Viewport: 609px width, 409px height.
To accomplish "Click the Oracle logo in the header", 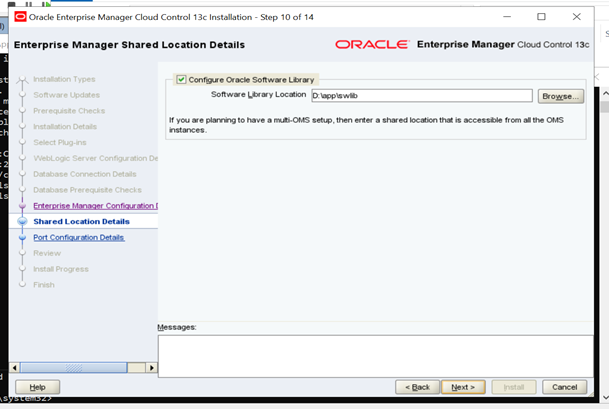I will 371,45.
